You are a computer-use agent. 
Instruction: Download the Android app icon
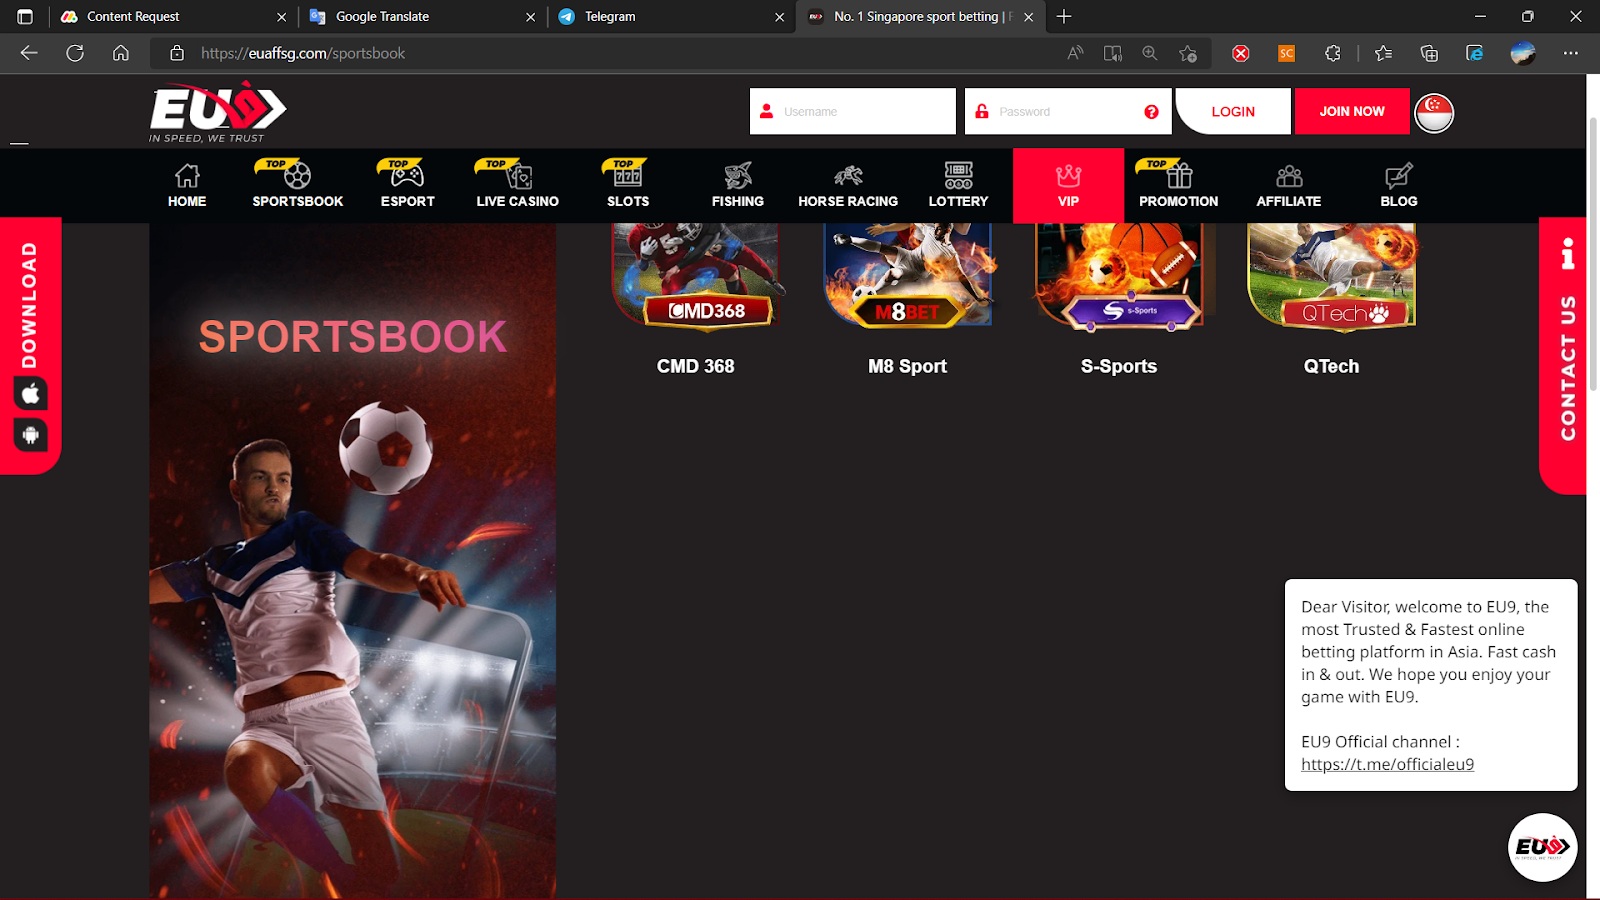tap(31, 435)
